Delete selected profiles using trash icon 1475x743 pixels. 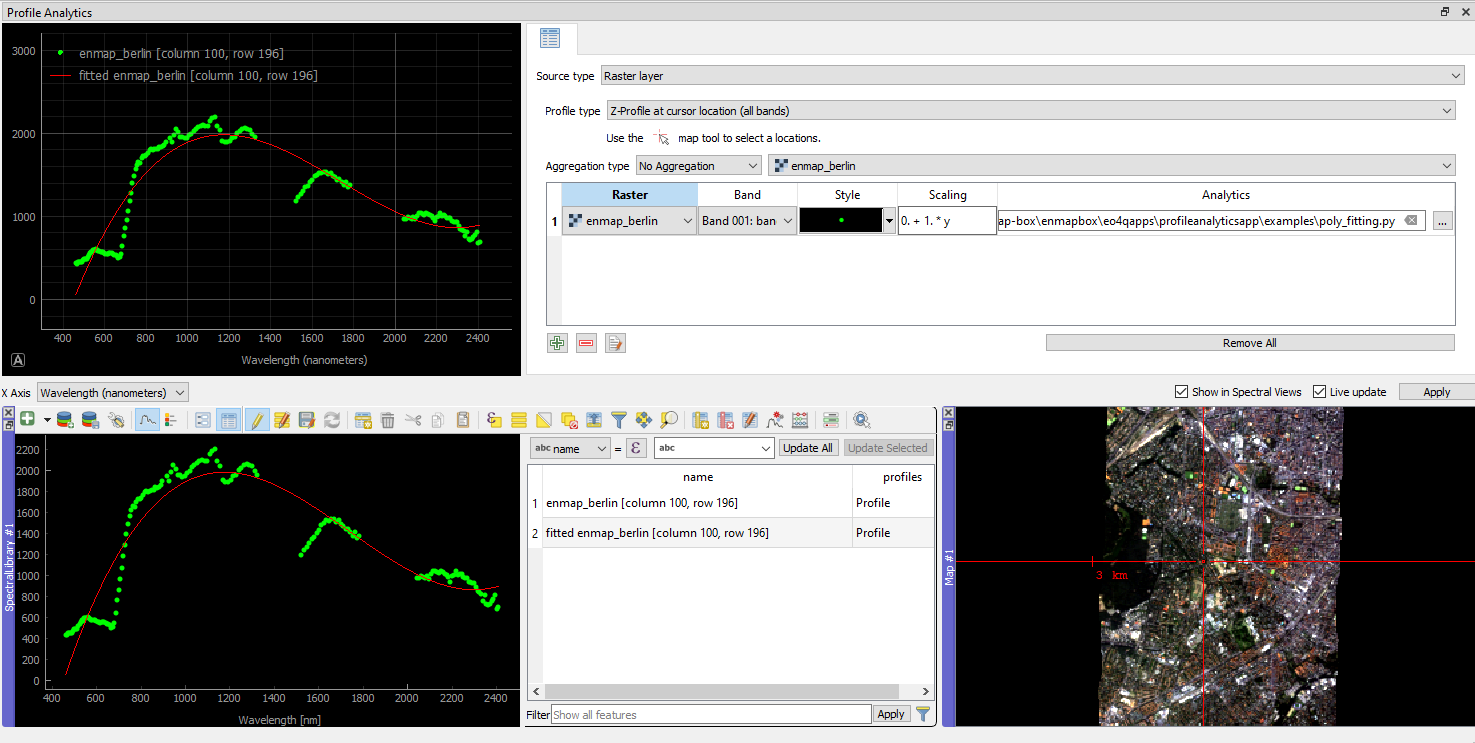click(387, 419)
